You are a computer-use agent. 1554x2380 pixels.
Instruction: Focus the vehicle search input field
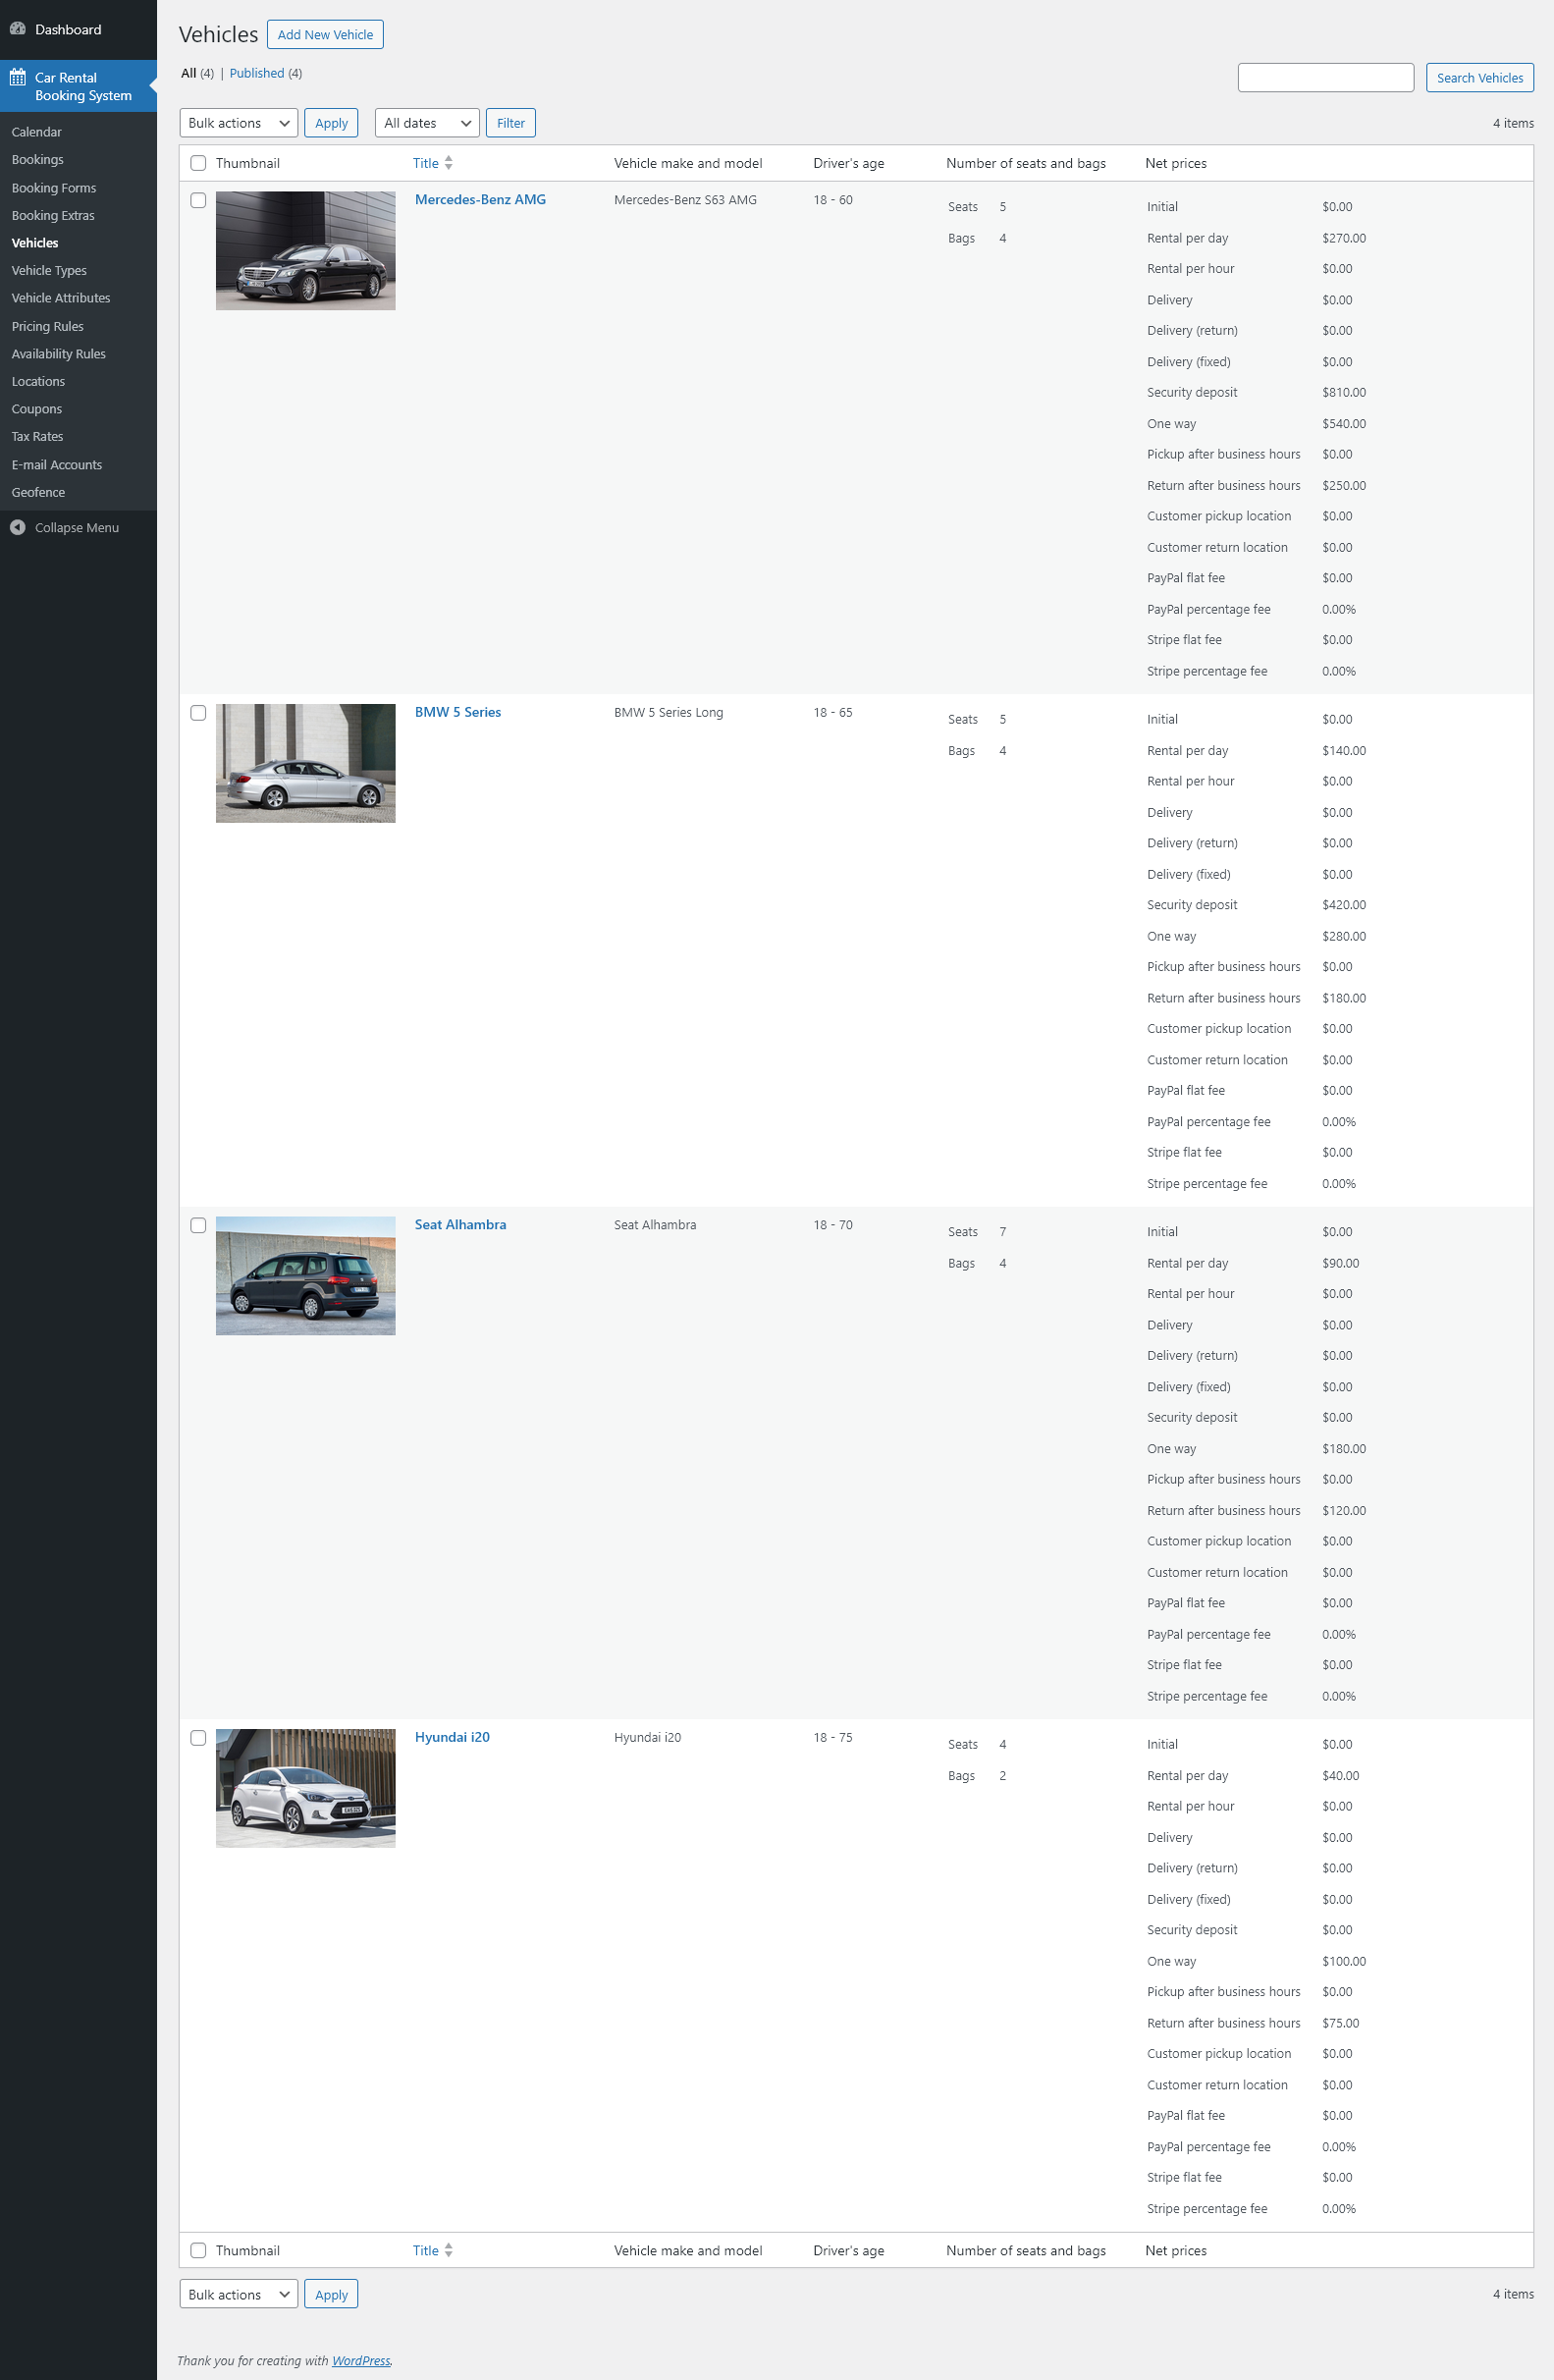tap(1326, 77)
